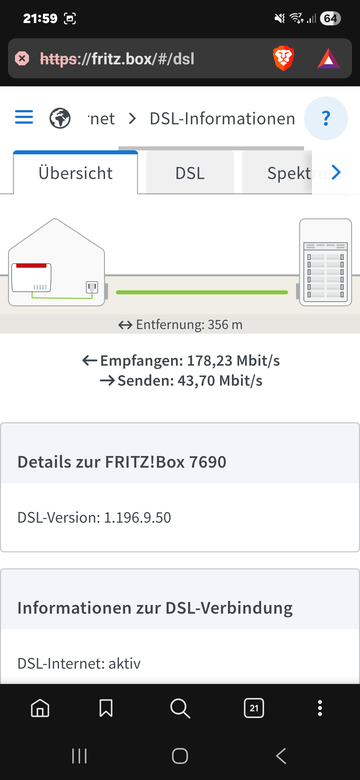The width and height of the screenshot is (360, 780).
Task: Open the tab switcher showing 21 tabs
Action: [x=254, y=708]
